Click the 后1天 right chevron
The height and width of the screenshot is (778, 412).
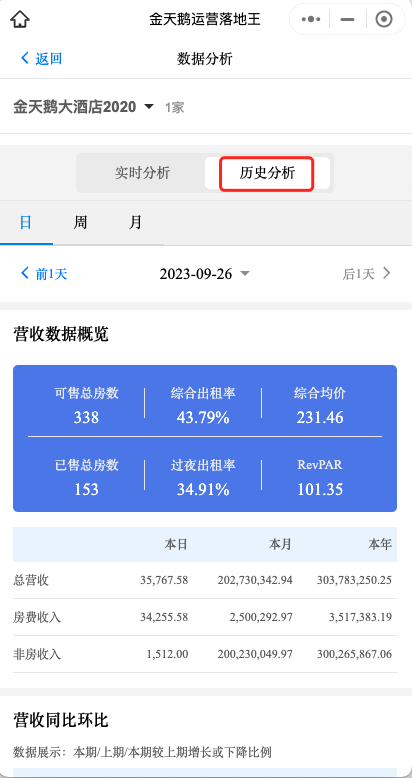point(387,273)
